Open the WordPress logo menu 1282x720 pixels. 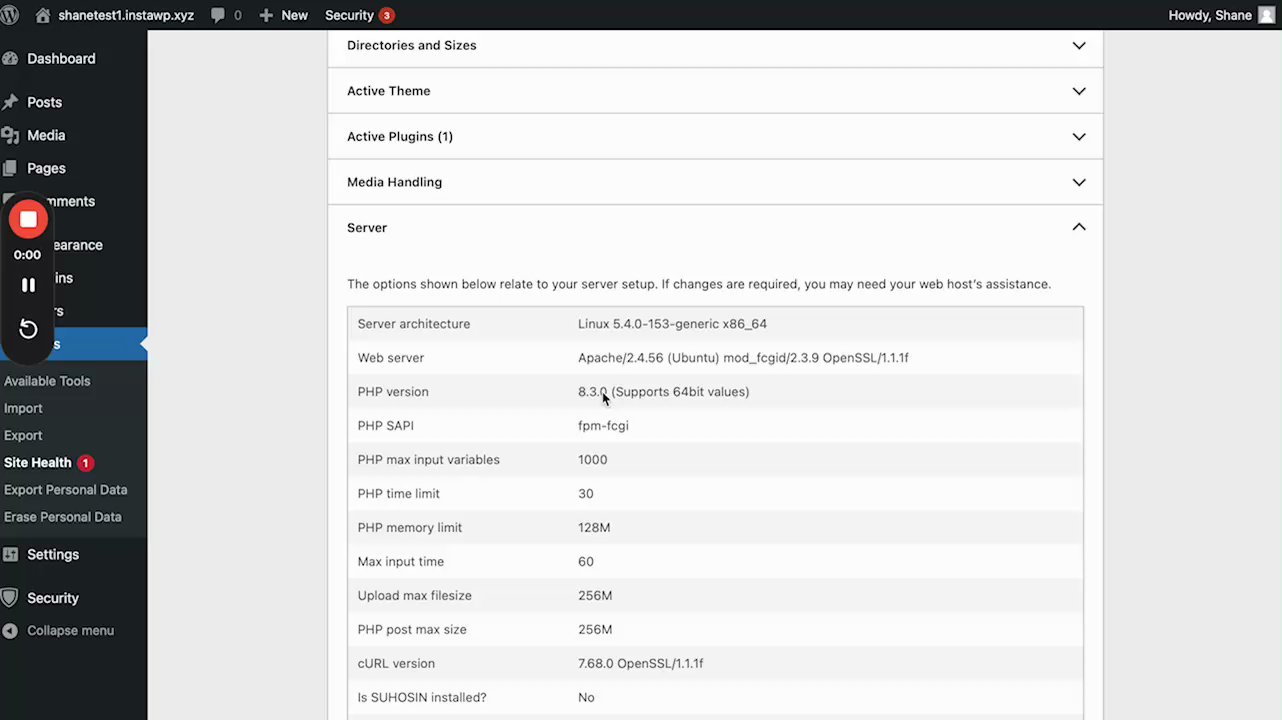[x=11, y=15]
